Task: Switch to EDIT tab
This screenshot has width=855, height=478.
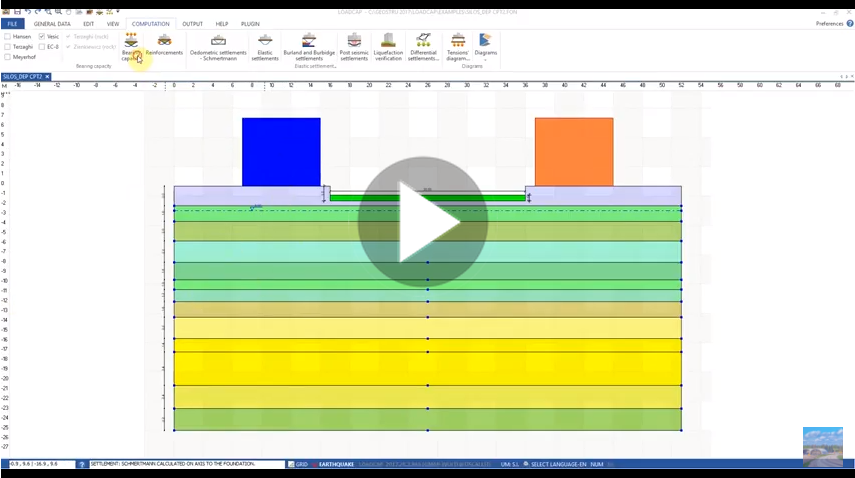Action: 88,24
